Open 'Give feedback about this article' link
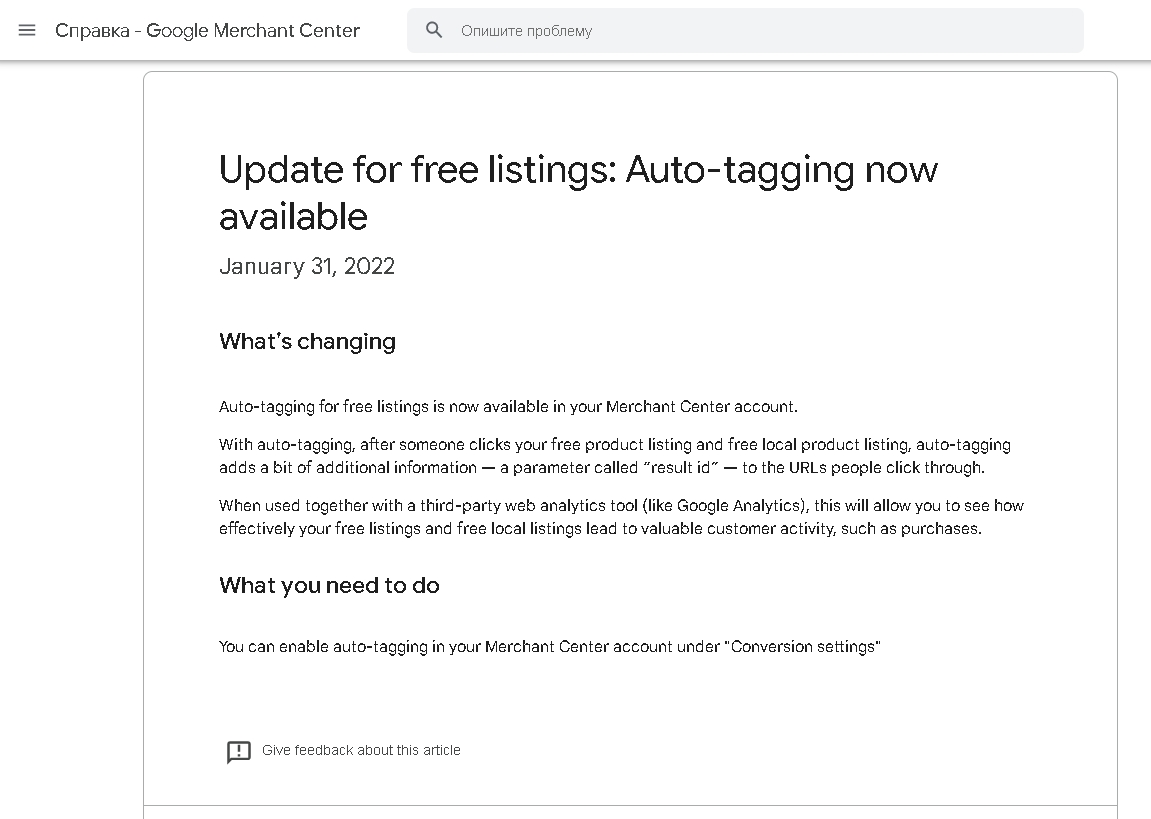The height and width of the screenshot is (819, 1151). point(361,750)
